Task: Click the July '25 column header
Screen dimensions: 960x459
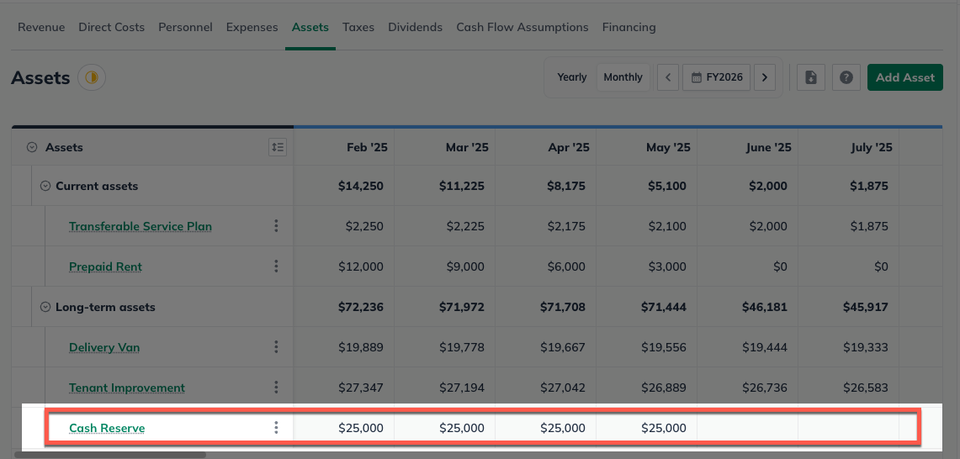Action: 871,147
